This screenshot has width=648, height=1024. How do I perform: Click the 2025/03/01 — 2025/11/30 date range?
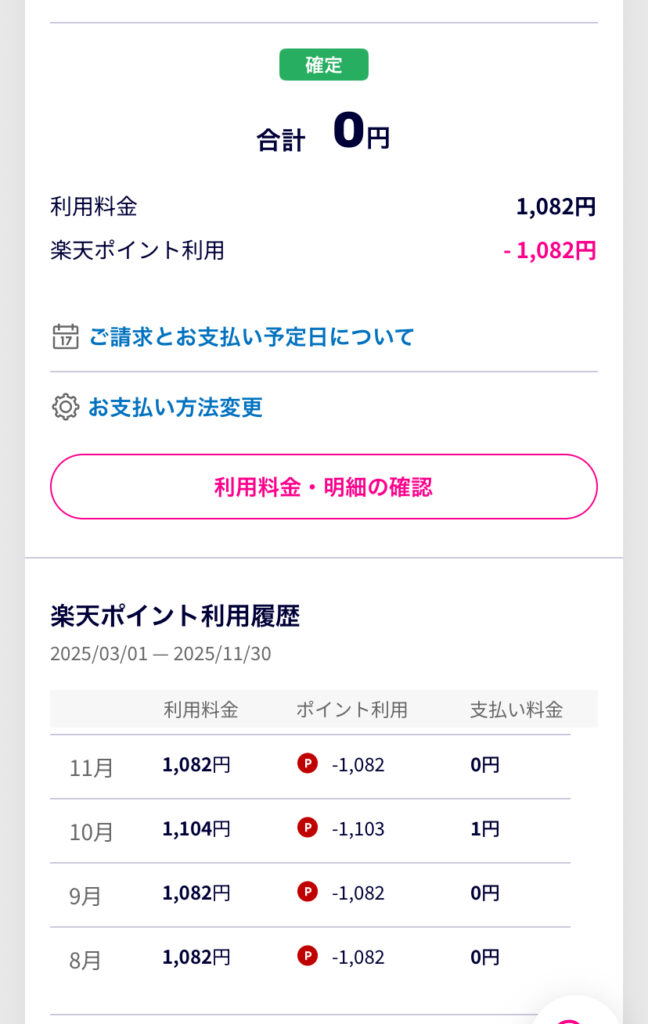click(160, 654)
